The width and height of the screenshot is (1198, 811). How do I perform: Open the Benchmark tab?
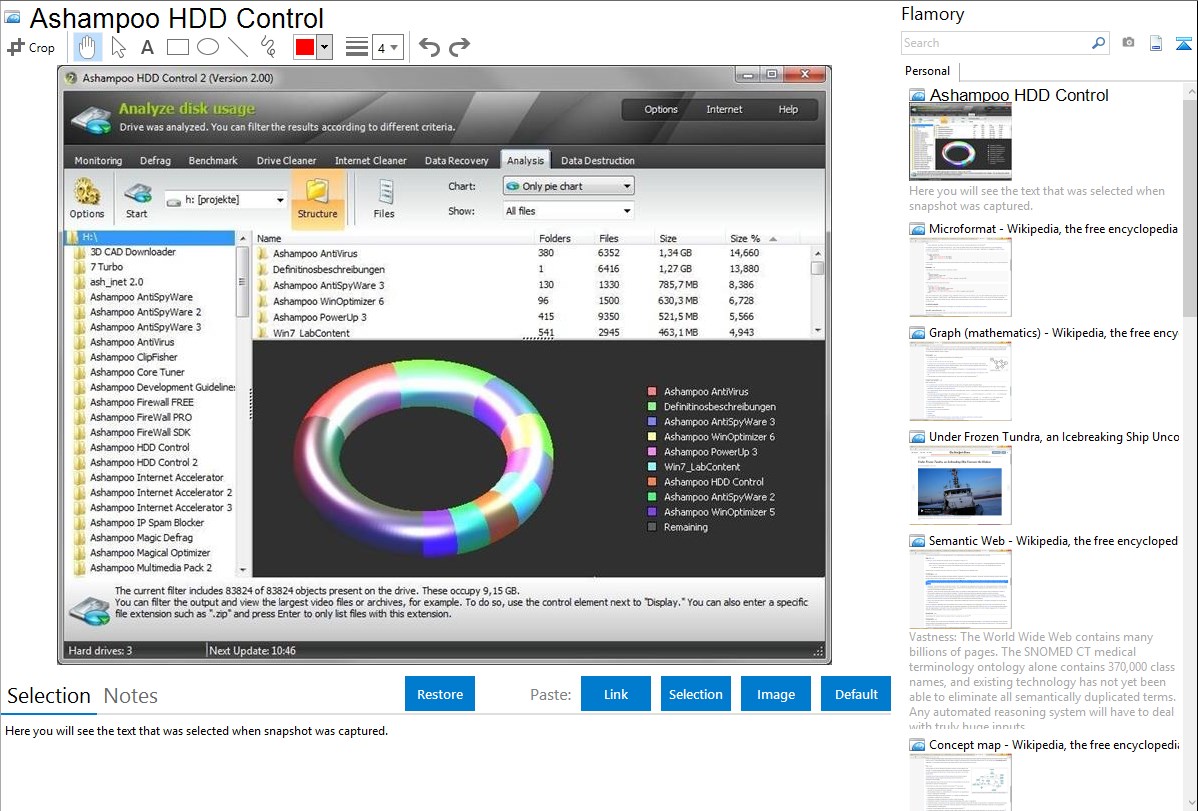tap(213, 161)
